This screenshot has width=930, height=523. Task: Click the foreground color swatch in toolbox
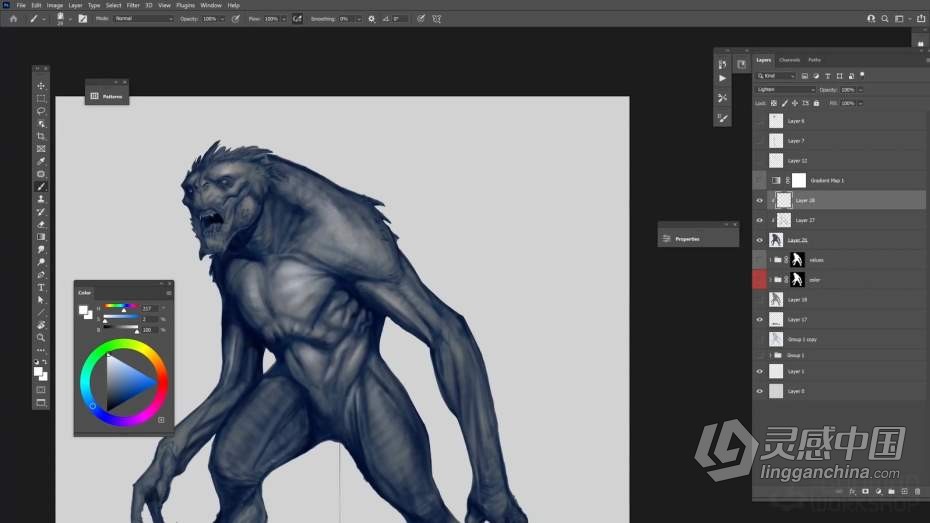pyautogui.click(x=38, y=372)
